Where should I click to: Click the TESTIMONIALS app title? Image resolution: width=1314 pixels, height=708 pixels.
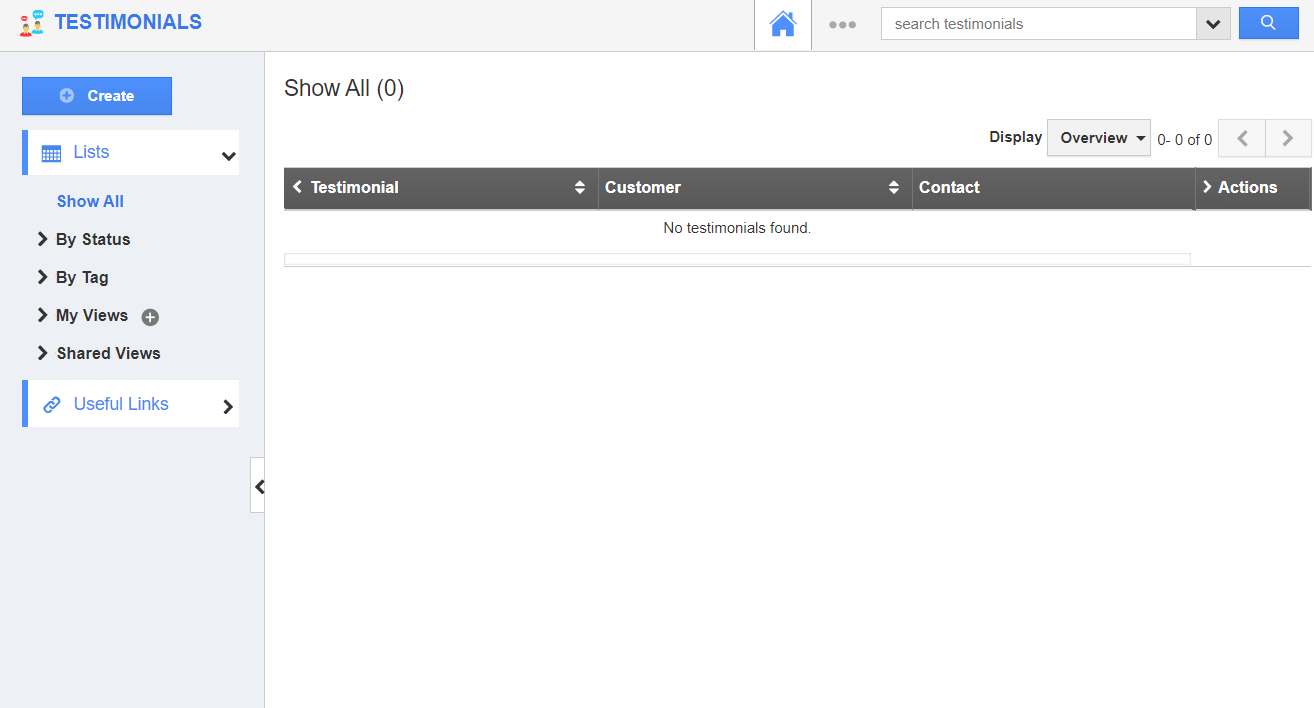(128, 22)
